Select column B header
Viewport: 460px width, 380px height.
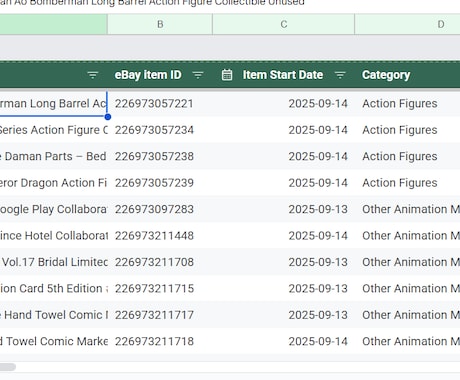click(x=160, y=24)
